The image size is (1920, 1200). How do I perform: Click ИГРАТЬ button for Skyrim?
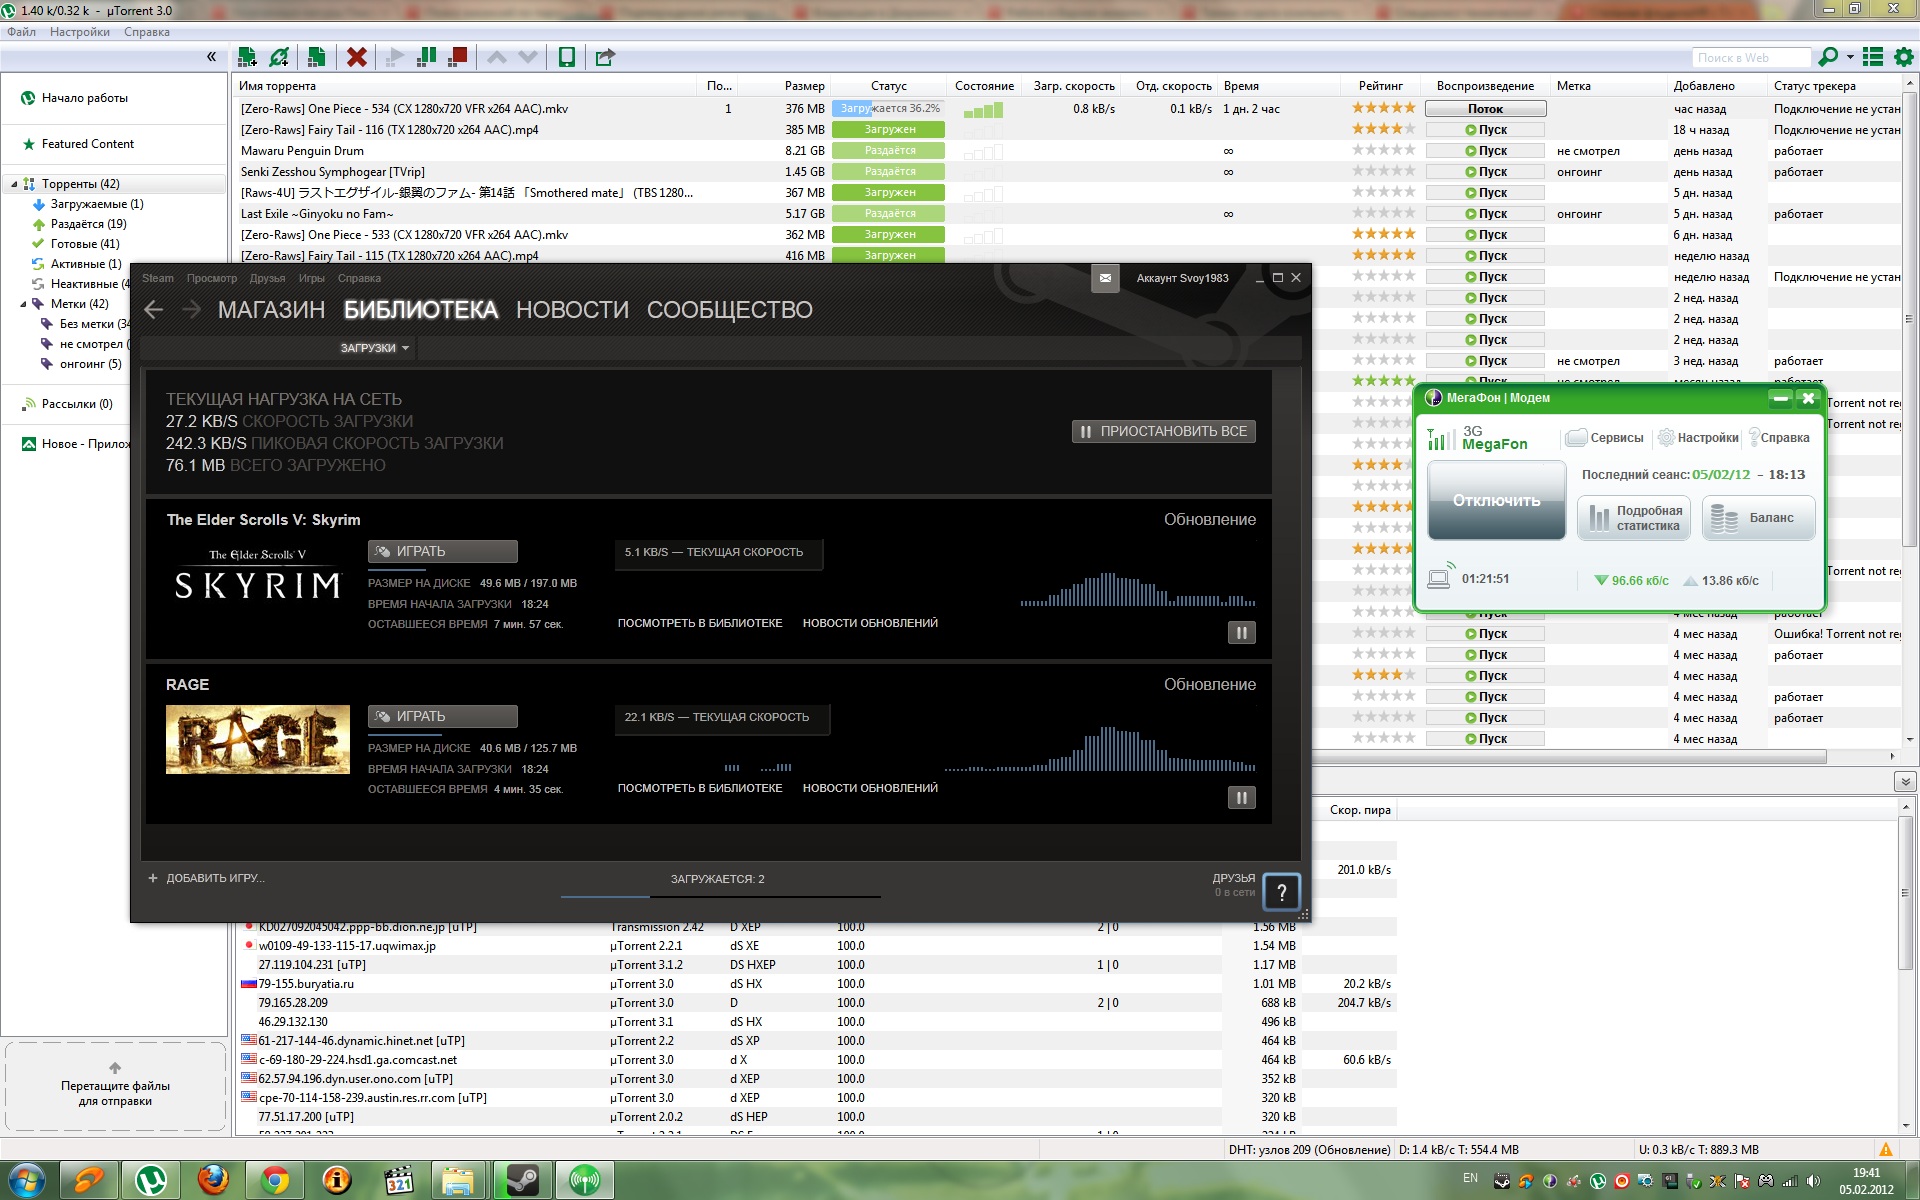pyautogui.click(x=442, y=552)
